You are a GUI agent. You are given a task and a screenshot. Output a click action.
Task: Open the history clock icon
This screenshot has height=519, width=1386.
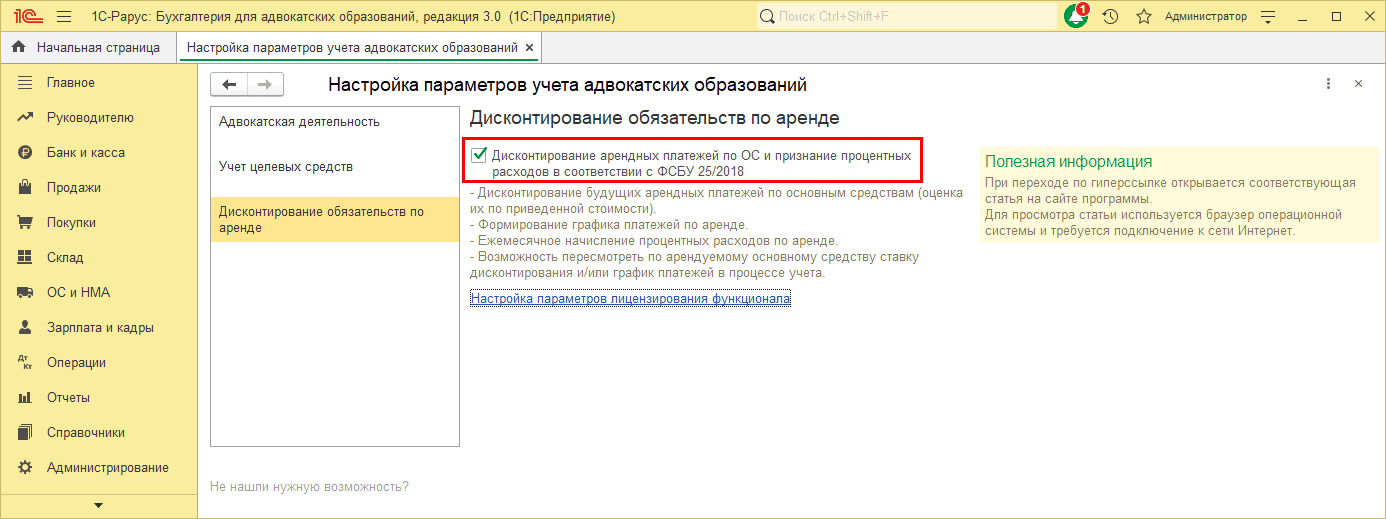pos(1110,17)
